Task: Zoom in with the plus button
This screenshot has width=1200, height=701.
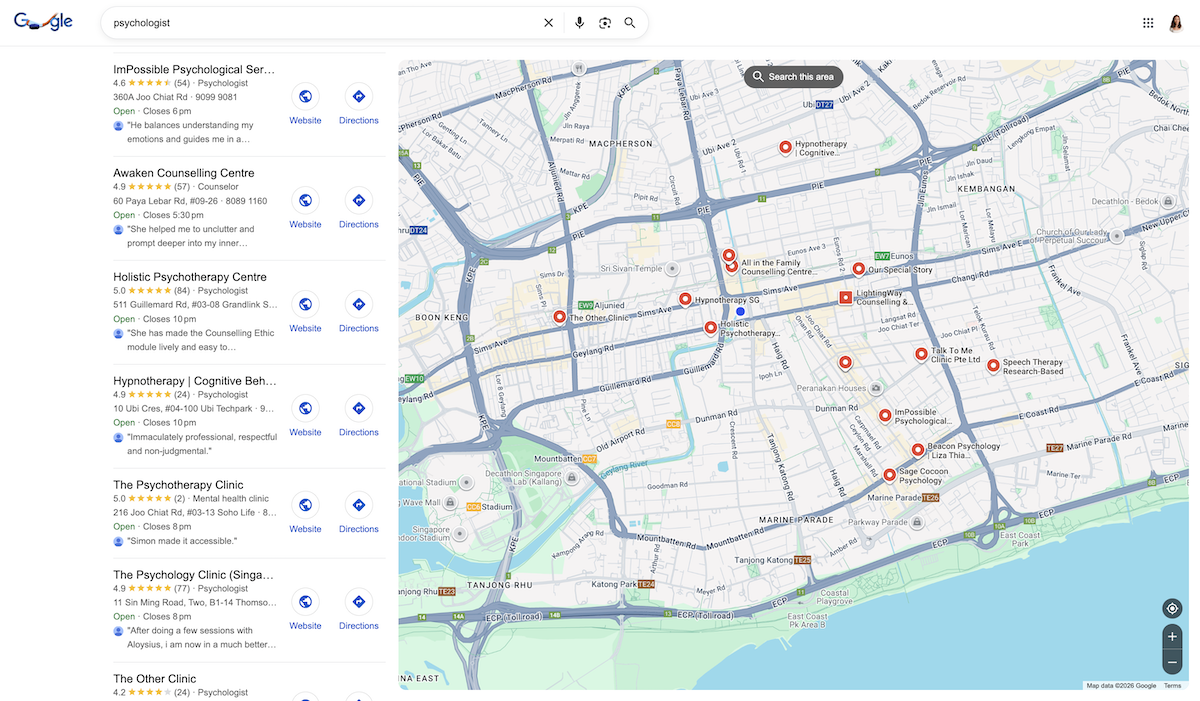Action: [x=1171, y=636]
